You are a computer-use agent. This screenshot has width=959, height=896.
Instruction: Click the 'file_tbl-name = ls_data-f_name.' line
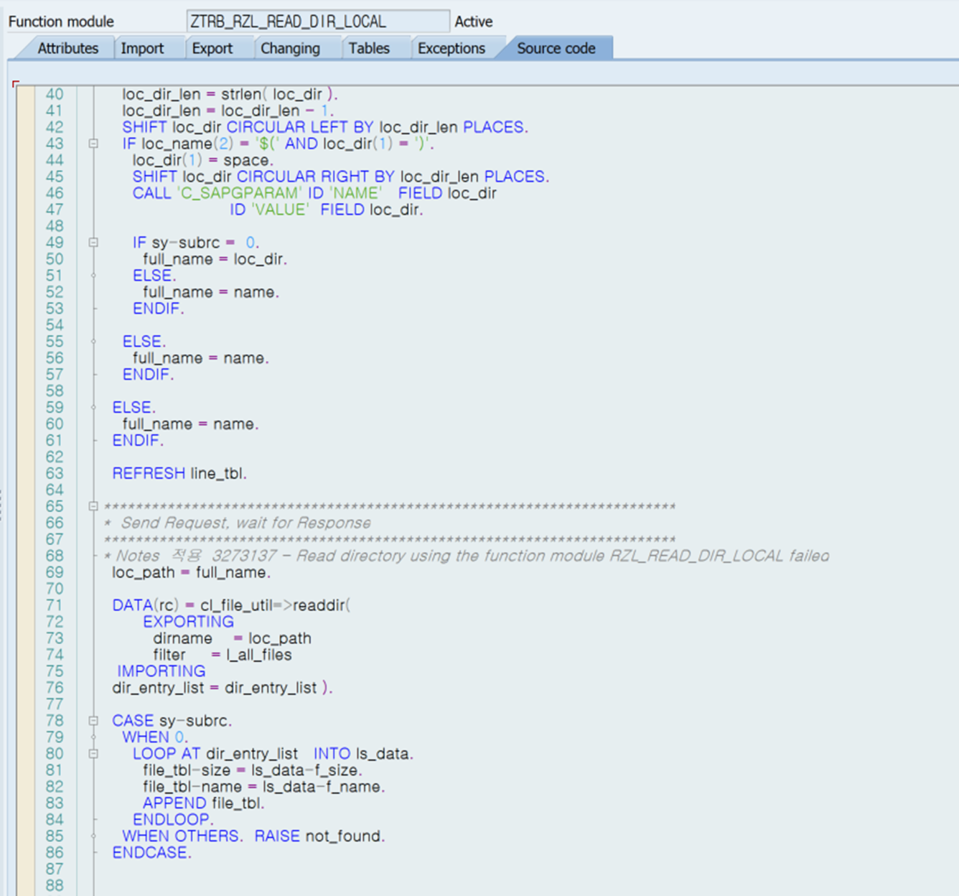(264, 787)
